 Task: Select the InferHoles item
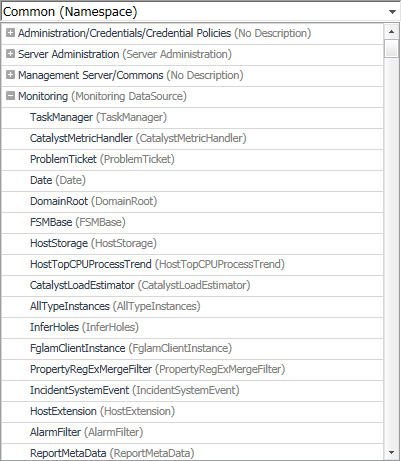[192, 328]
